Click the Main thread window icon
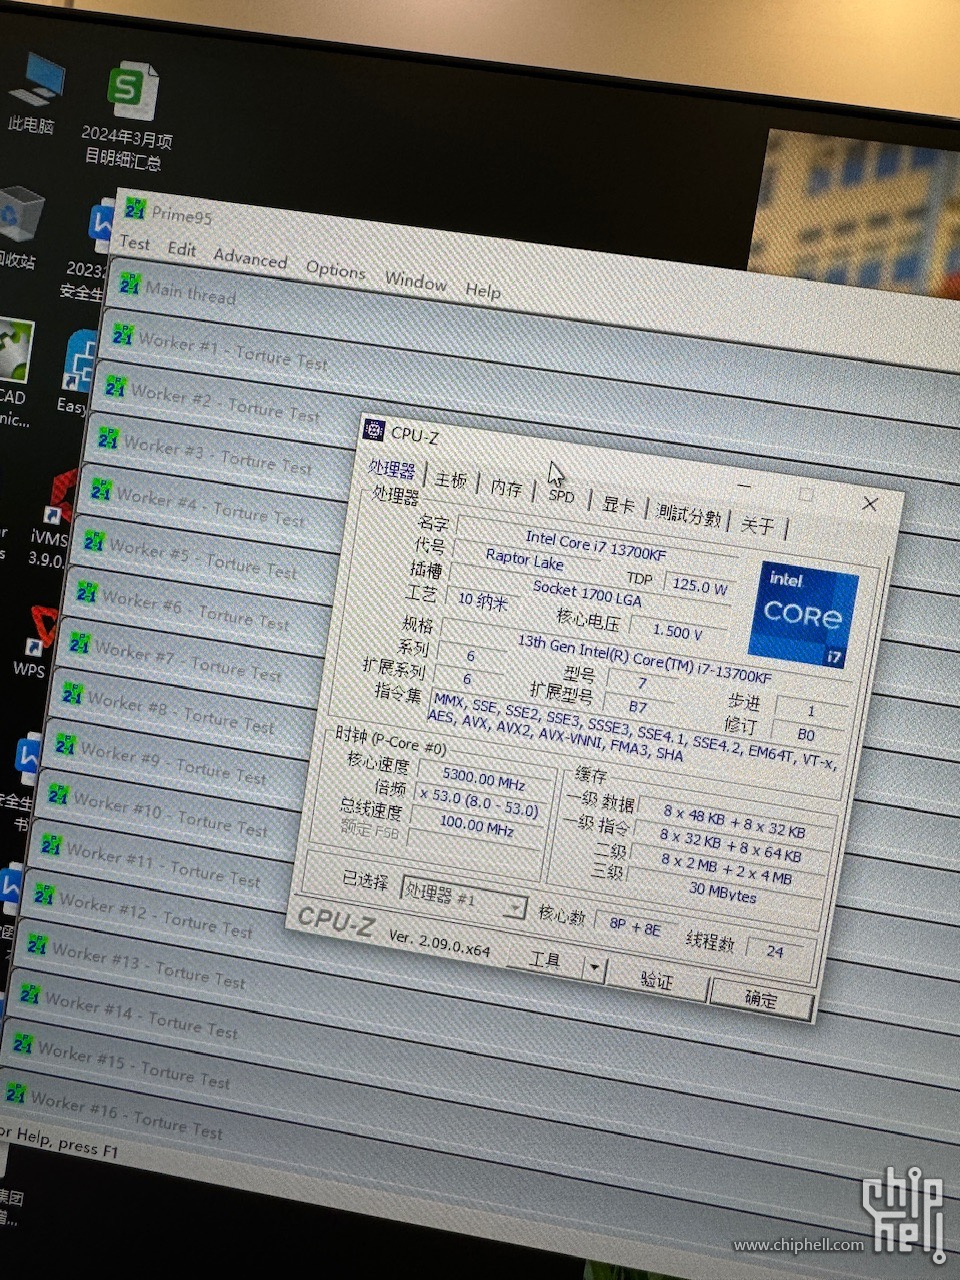This screenshot has width=960, height=1280. [129, 284]
